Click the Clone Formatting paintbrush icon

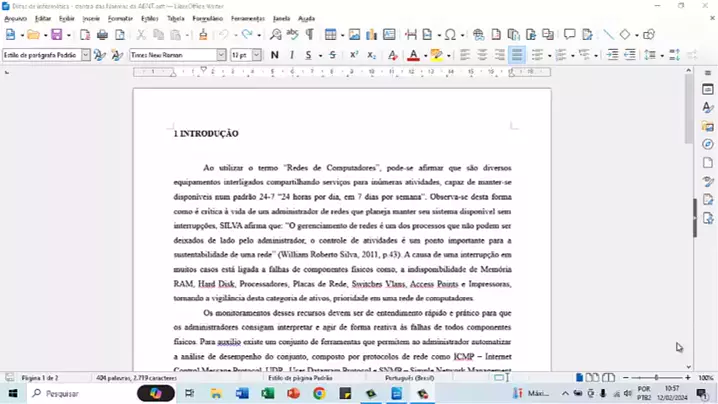point(203,35)
